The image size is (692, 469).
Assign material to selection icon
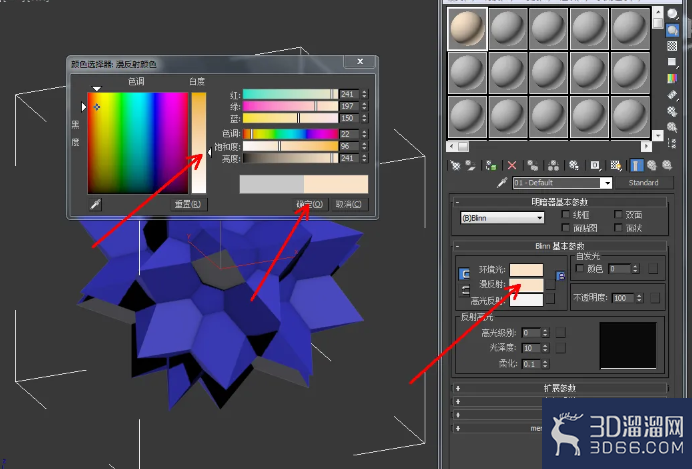(491, 165)
